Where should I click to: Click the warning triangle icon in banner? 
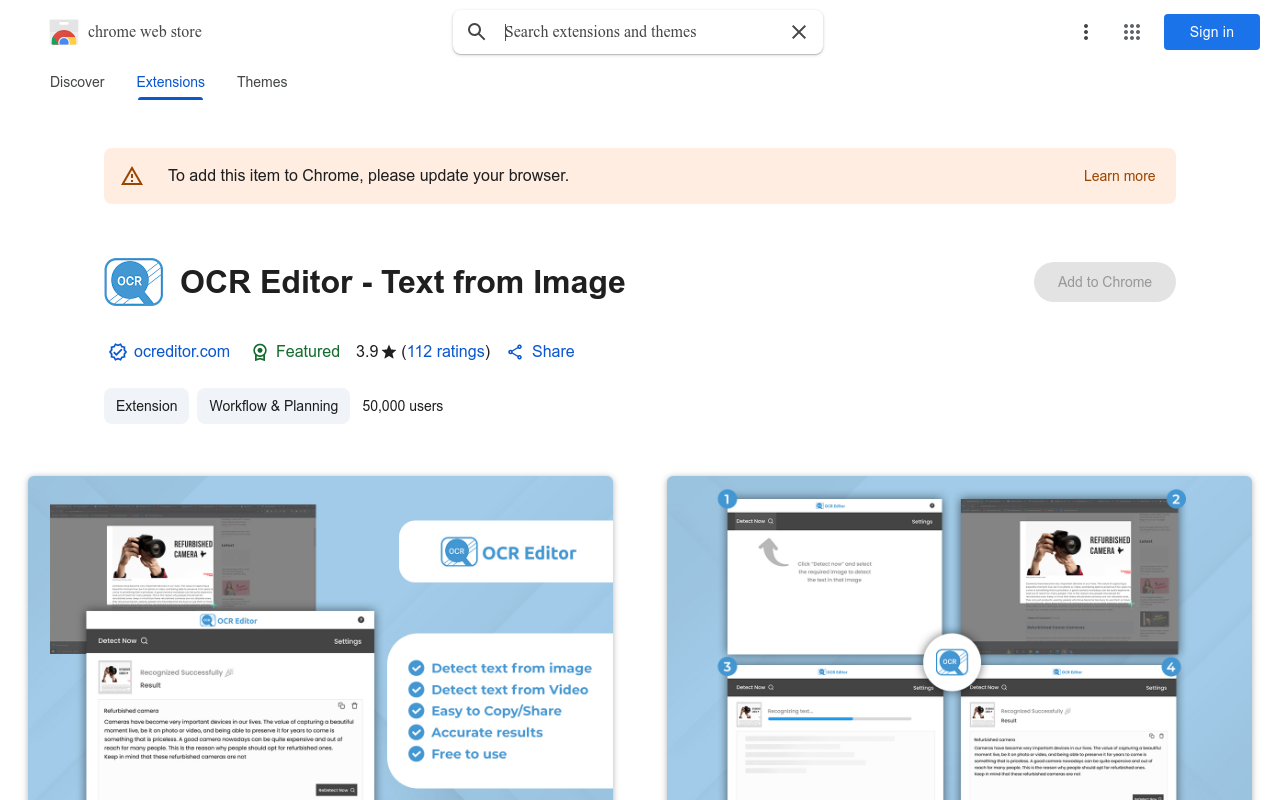[132, 176]
